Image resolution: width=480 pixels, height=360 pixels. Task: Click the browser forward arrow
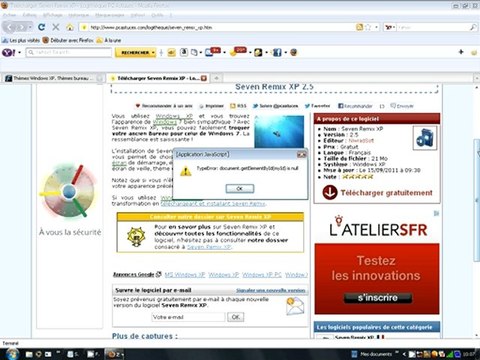[x=21, y=27]
